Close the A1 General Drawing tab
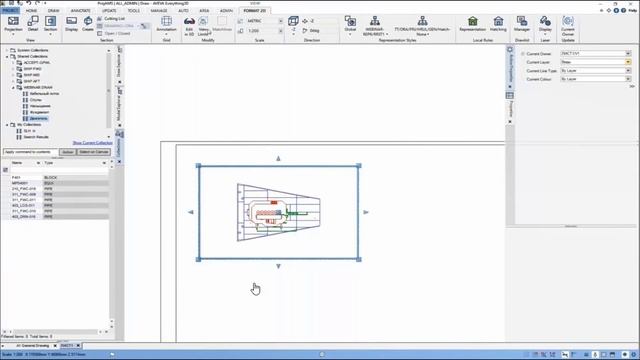The image size is (640, 360). point(55,346)
